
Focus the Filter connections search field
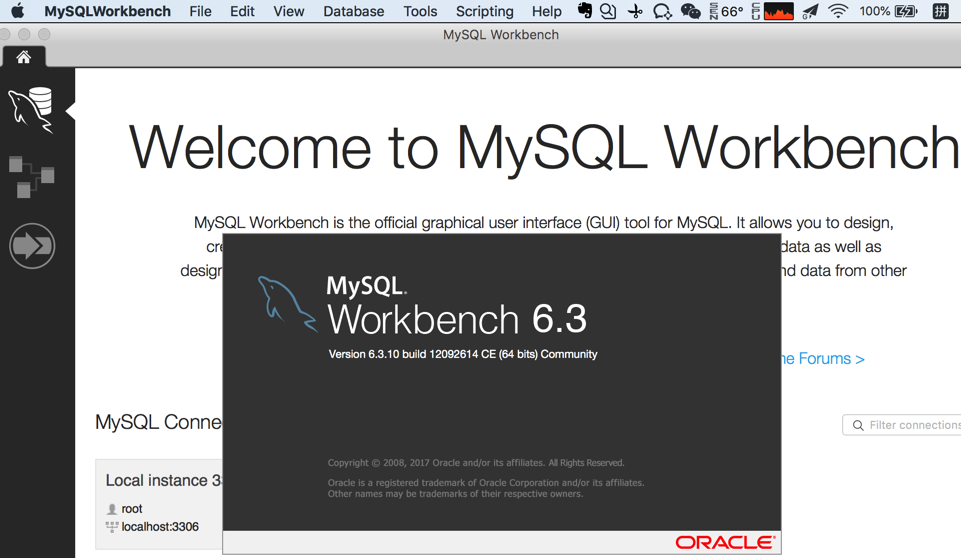pos(902,425)
